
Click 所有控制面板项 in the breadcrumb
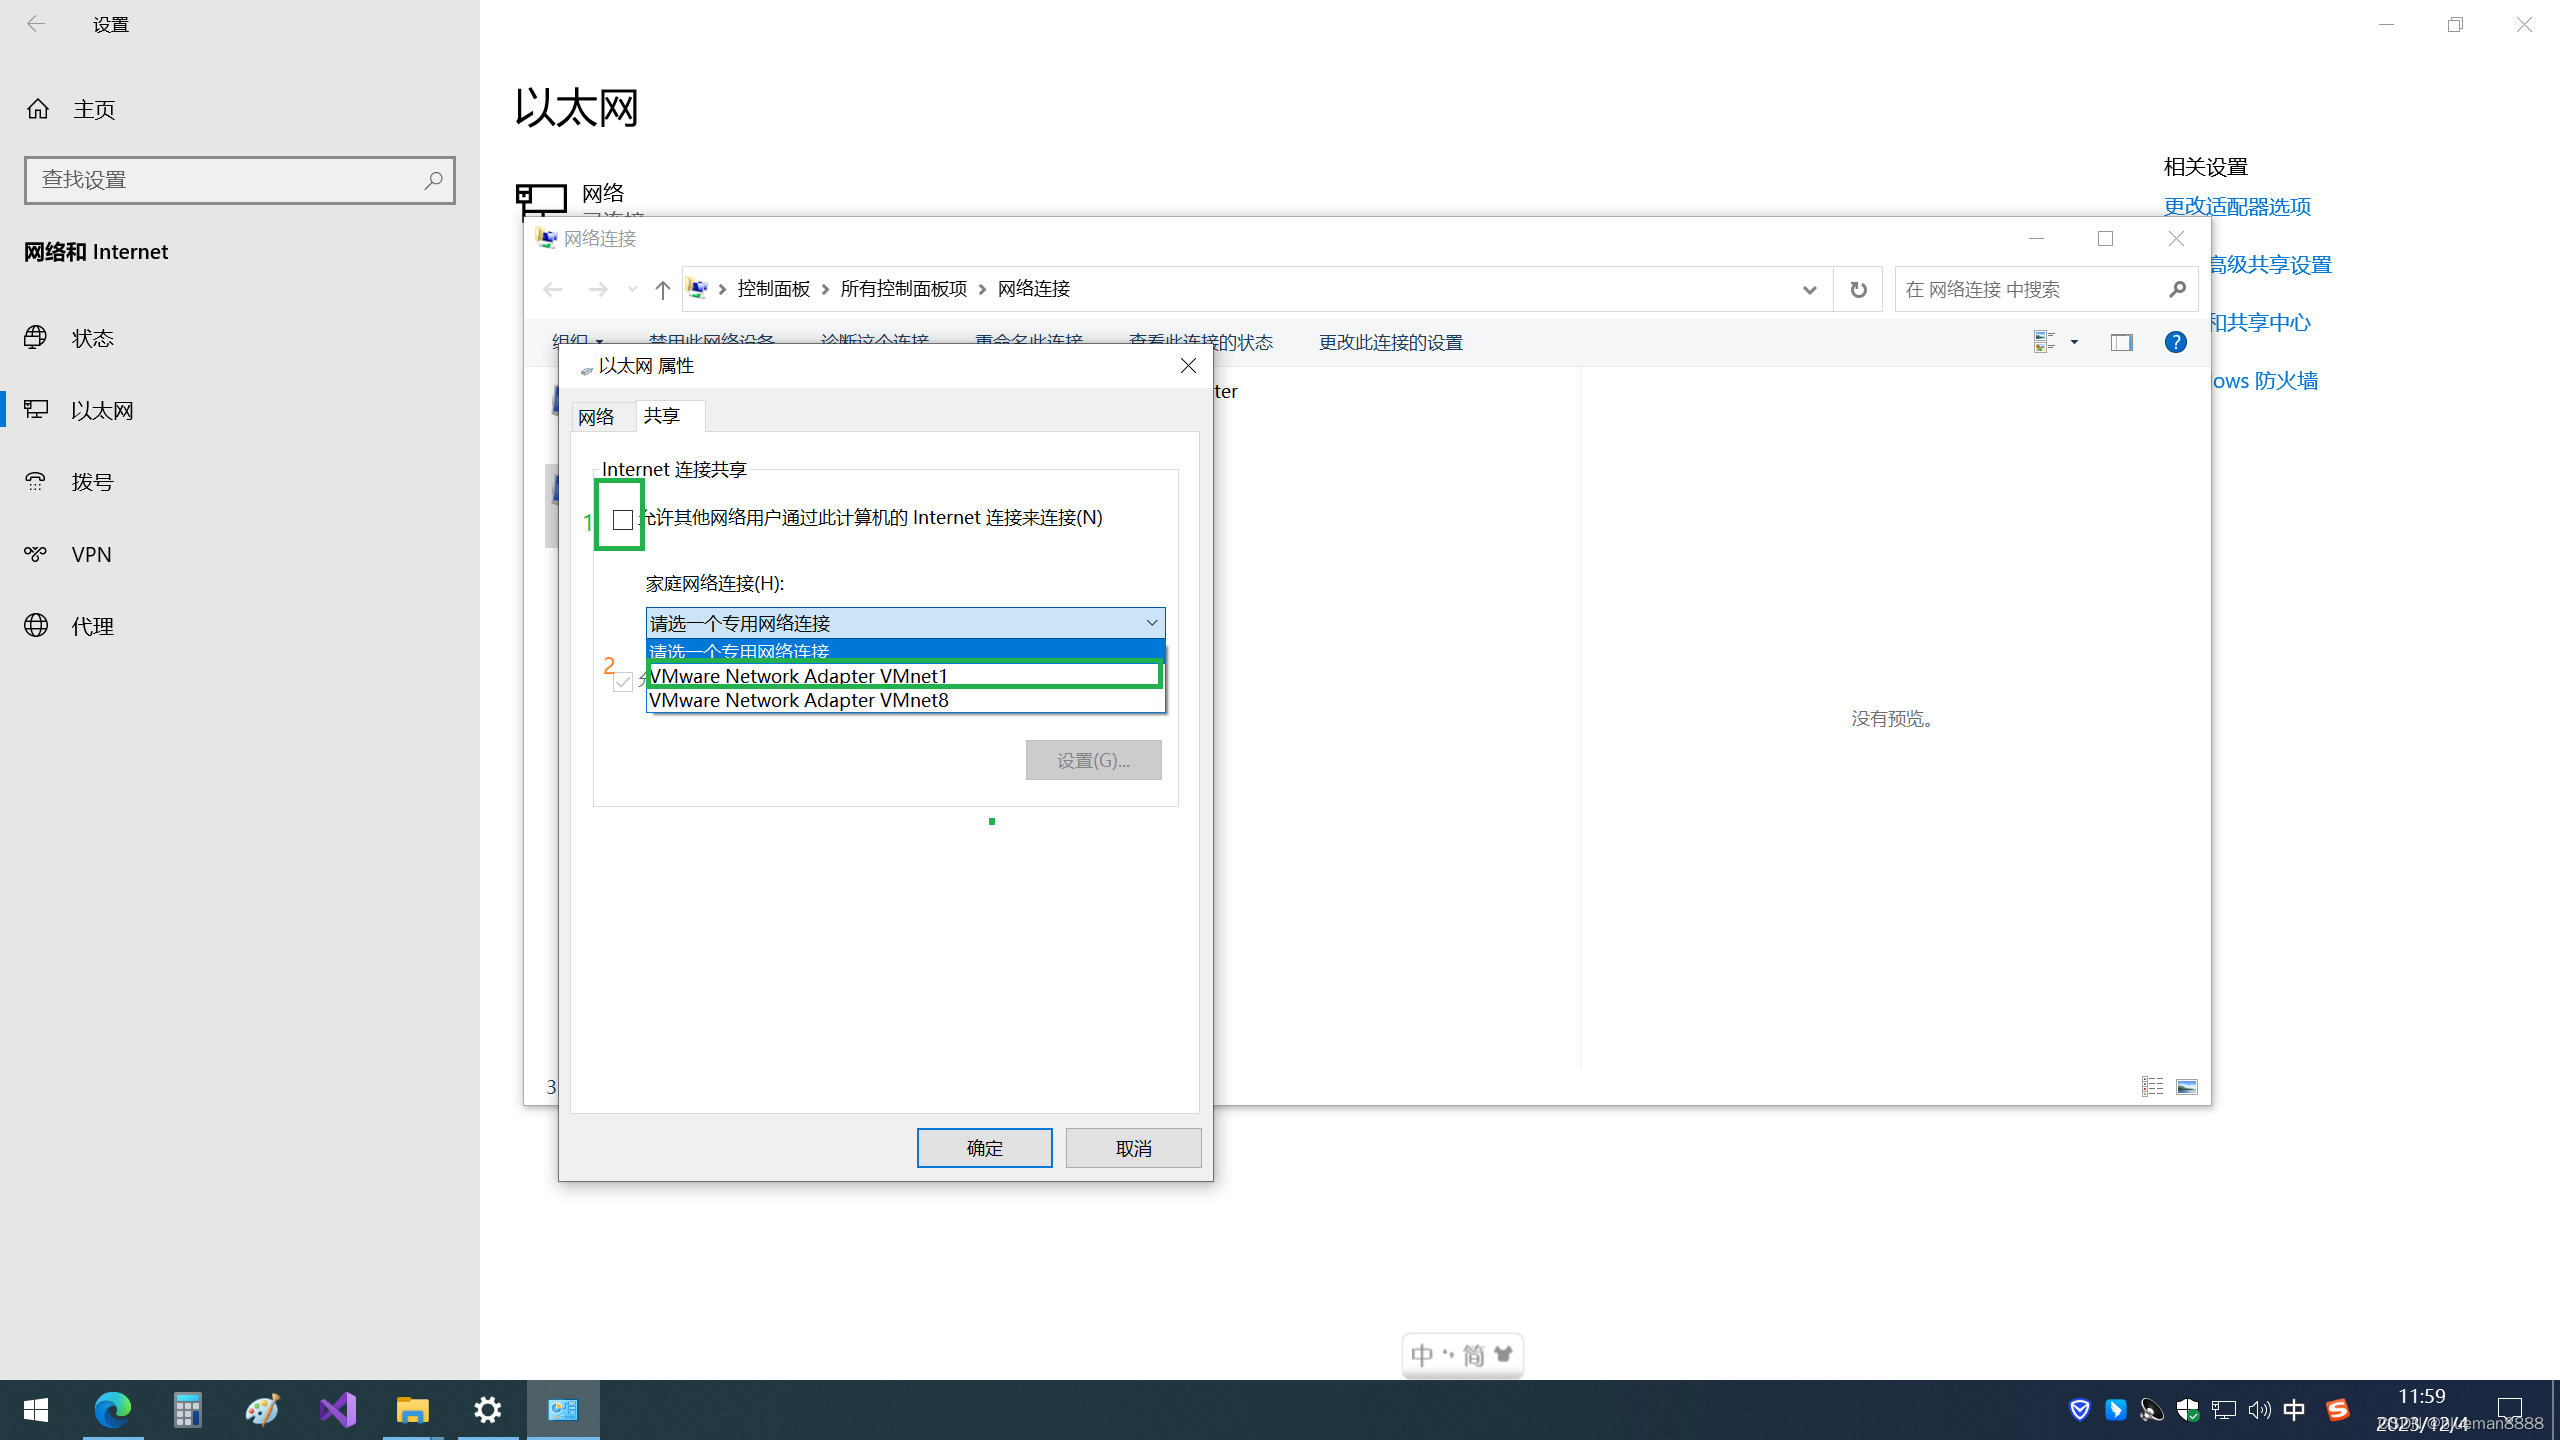tap(904, 289)
